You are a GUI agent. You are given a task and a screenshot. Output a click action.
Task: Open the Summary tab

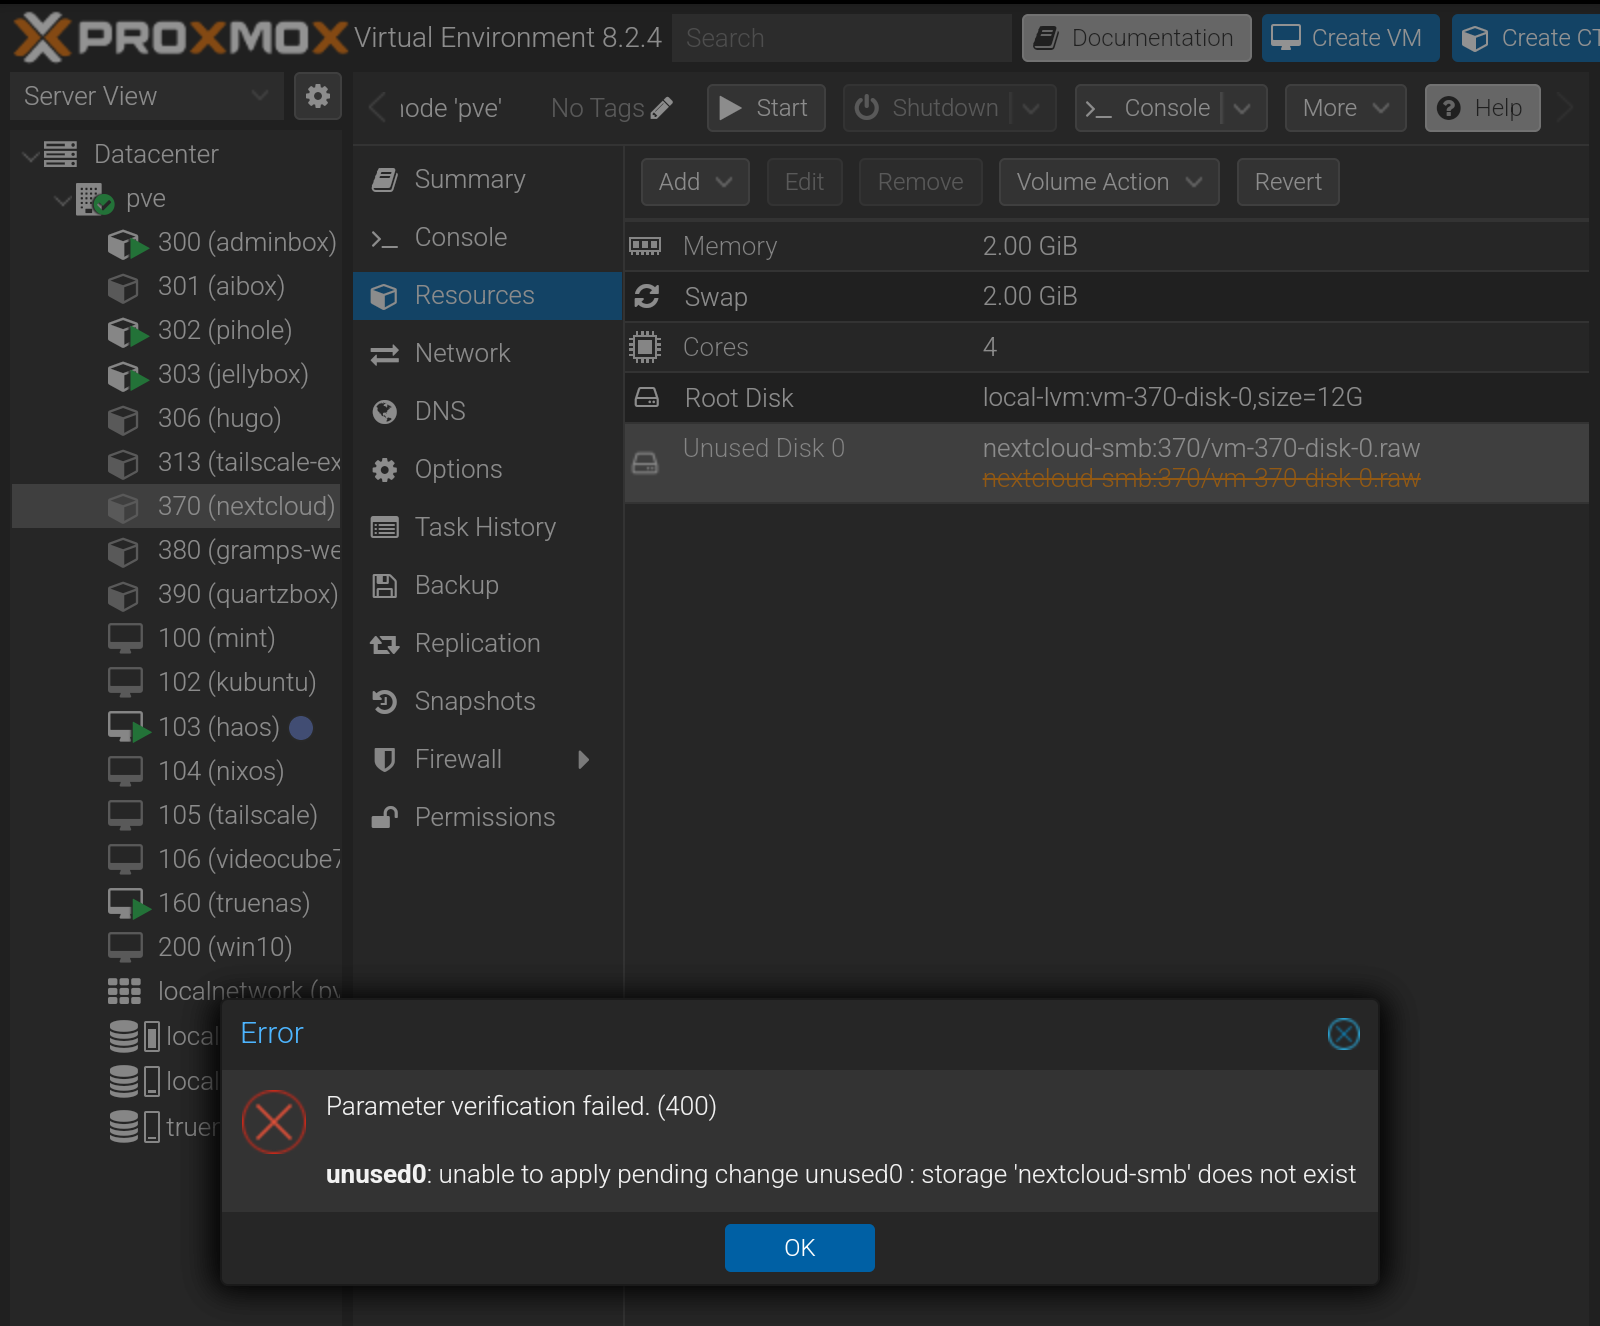pyautogui.click(x=488, y=180)
